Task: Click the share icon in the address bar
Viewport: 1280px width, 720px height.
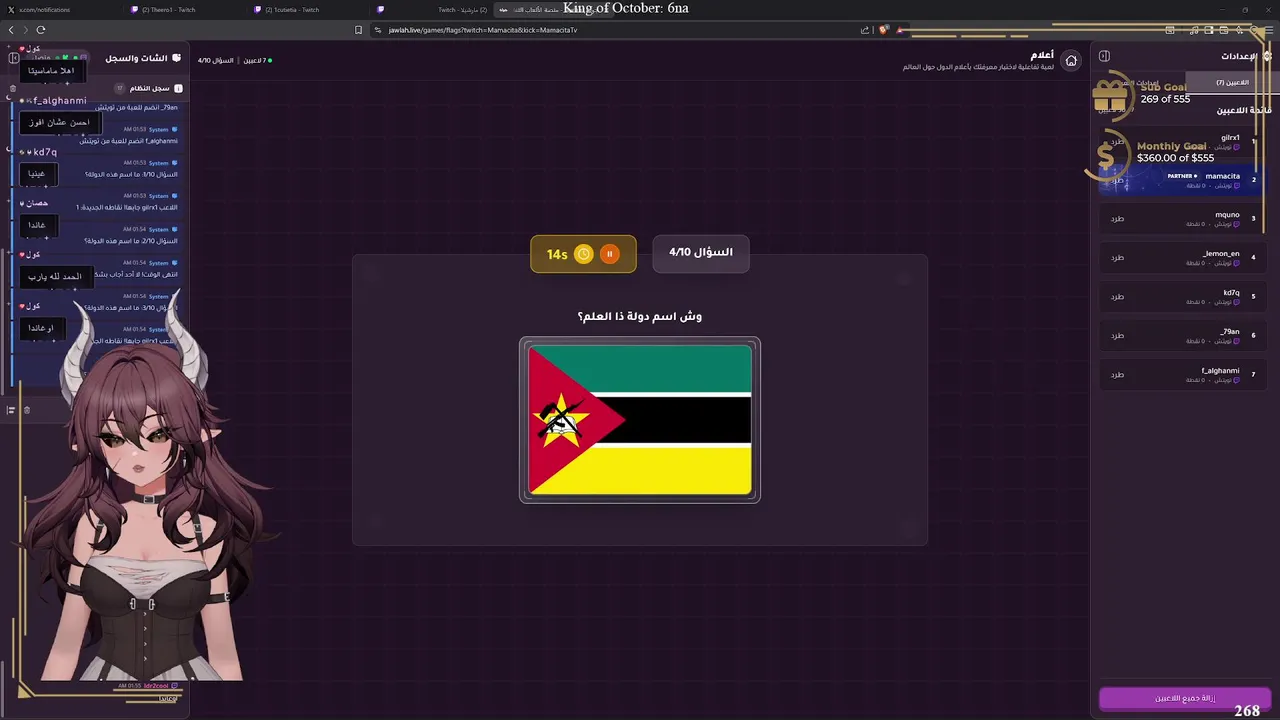Action: pos(865,30)
